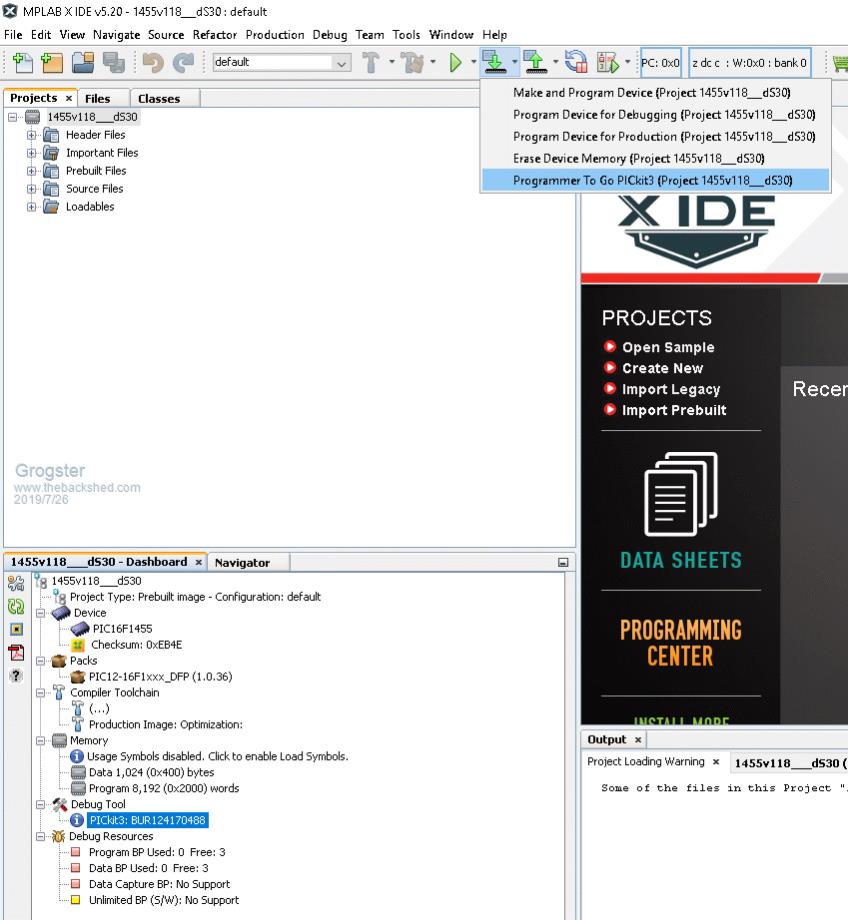Click the New Project toolbar icon
The height and width of the screenshot is (920, 848).
click(52, 62)
